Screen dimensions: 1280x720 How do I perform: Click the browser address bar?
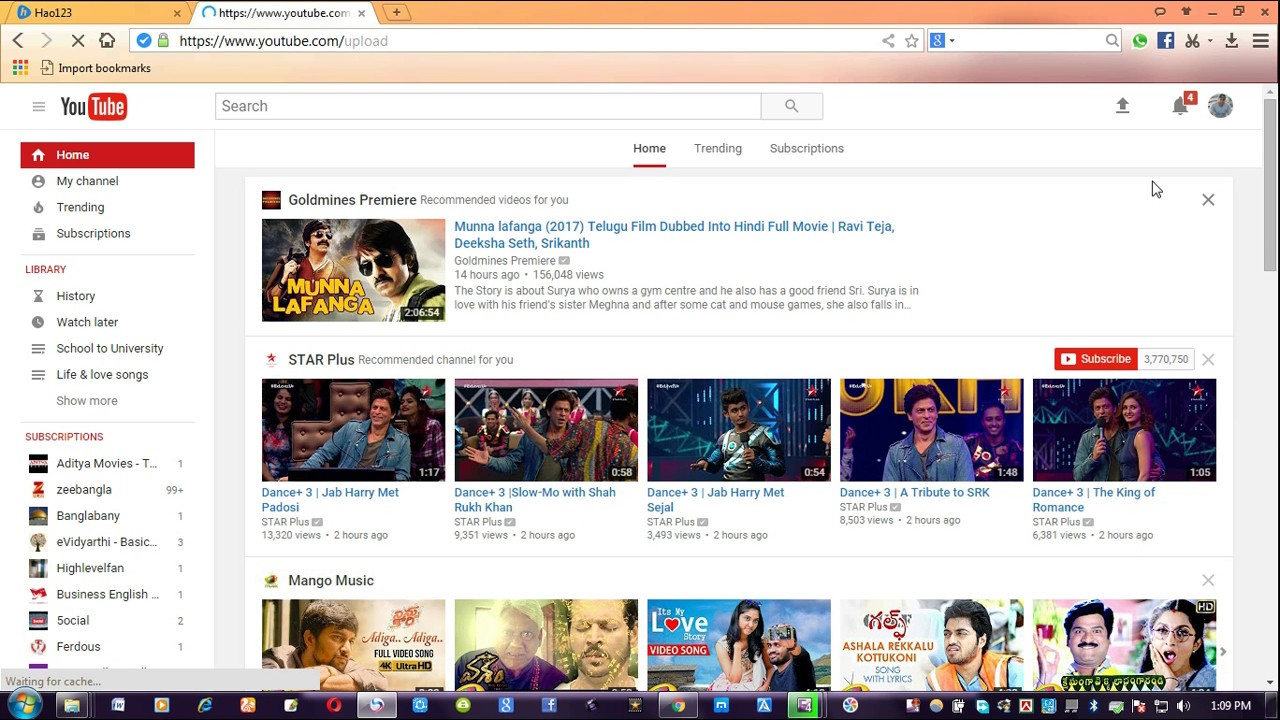525,41
